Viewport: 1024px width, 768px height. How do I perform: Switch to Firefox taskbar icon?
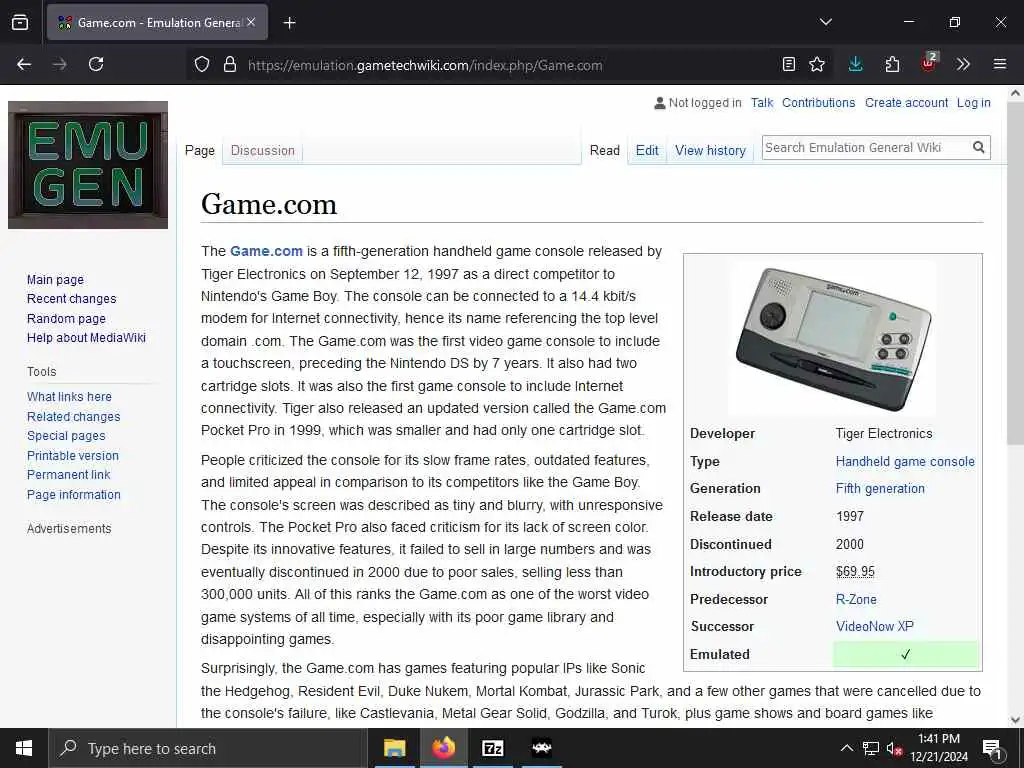tap(443, 748)
